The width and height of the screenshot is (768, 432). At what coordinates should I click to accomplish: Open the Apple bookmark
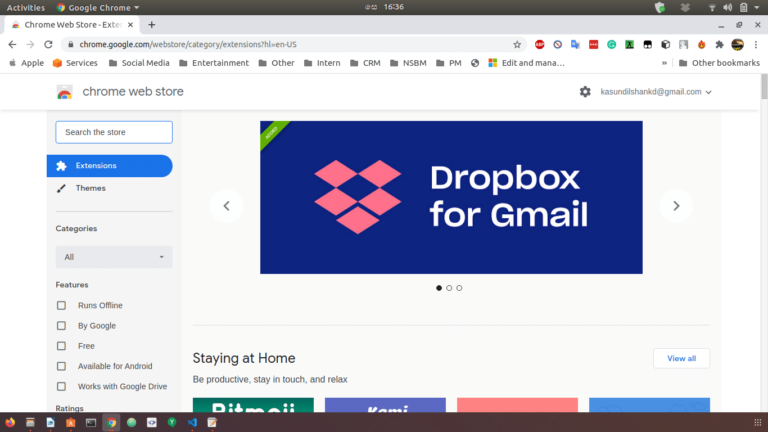click(x=26, y=63)
